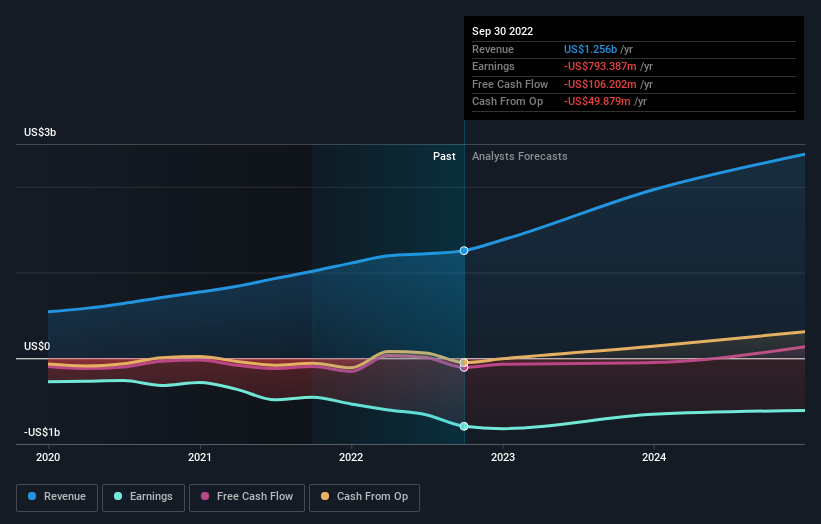The image size is (821, 524).
Task: Click the -US$1b y-axis label
Action: [x=42, y=432]
